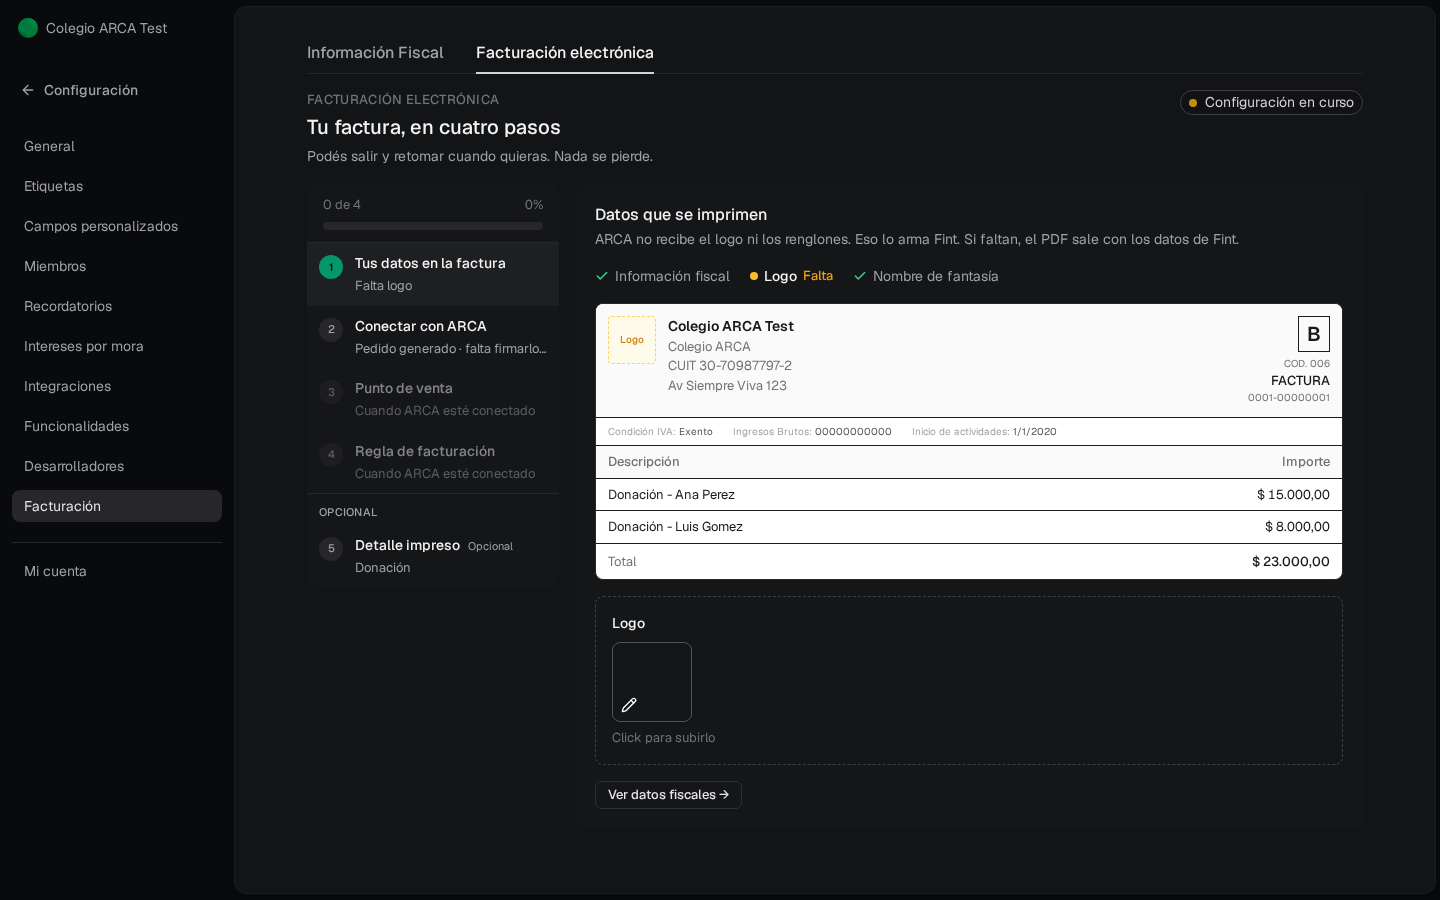The height and width of the screenshot is (900, 1440).
Task: Click the Colegio ARCA Test organization name
Action: click(106, 28)
